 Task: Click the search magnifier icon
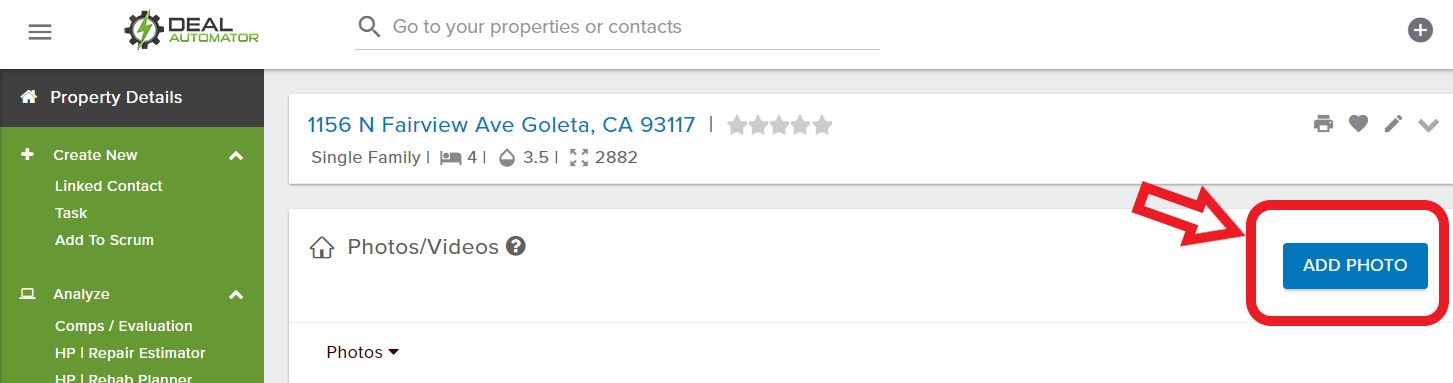click(370, 27)
